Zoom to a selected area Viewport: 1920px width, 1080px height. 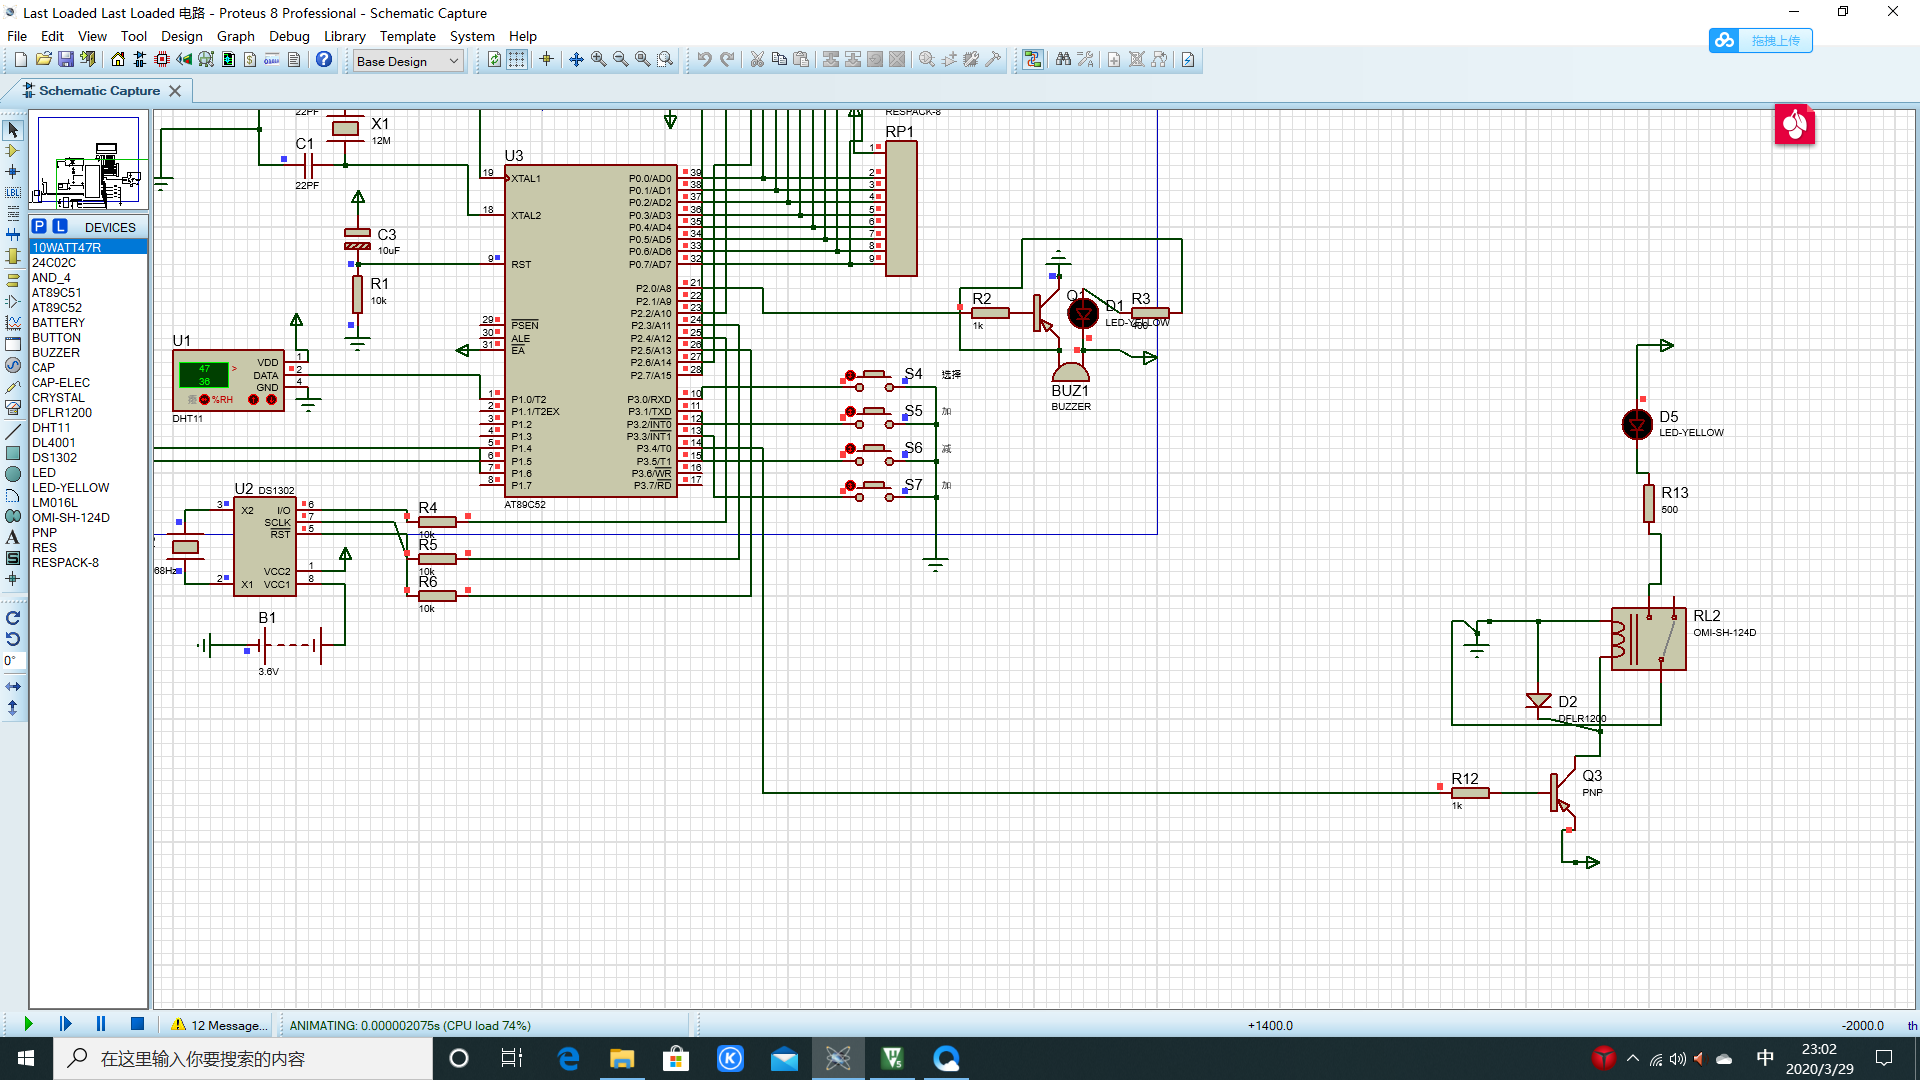point(665,60)
